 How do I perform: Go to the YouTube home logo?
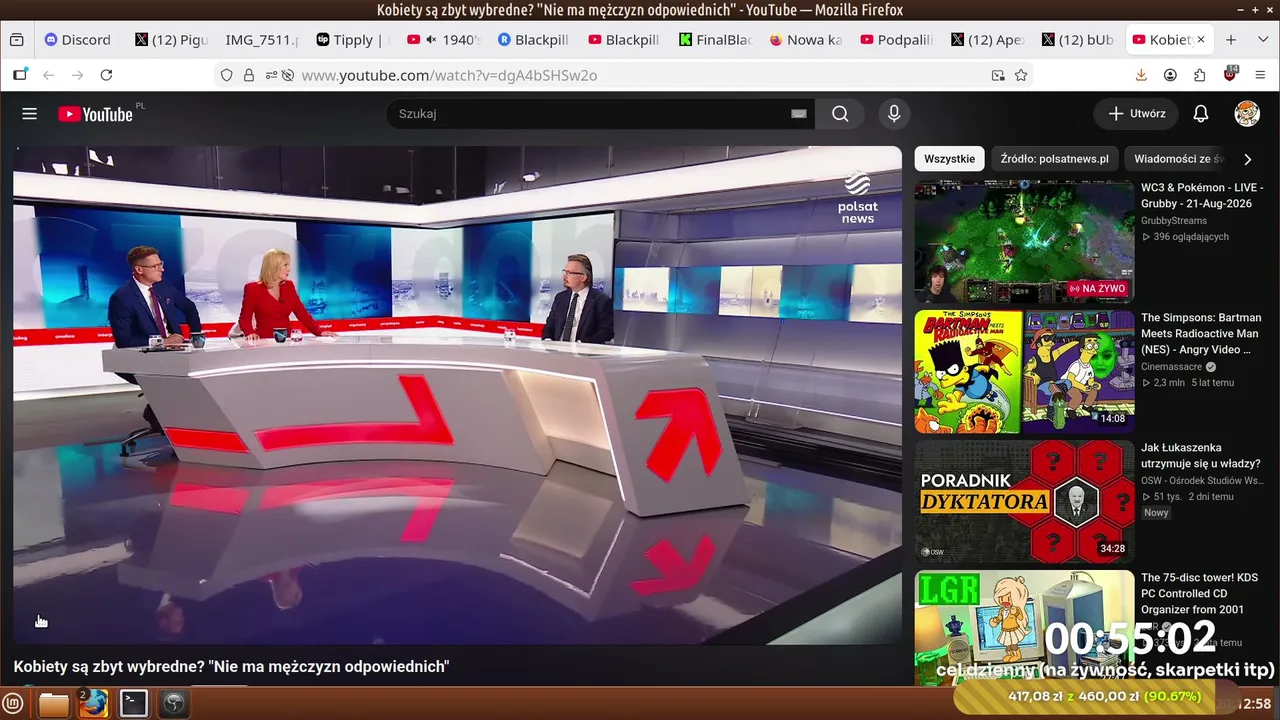(96, 114)
